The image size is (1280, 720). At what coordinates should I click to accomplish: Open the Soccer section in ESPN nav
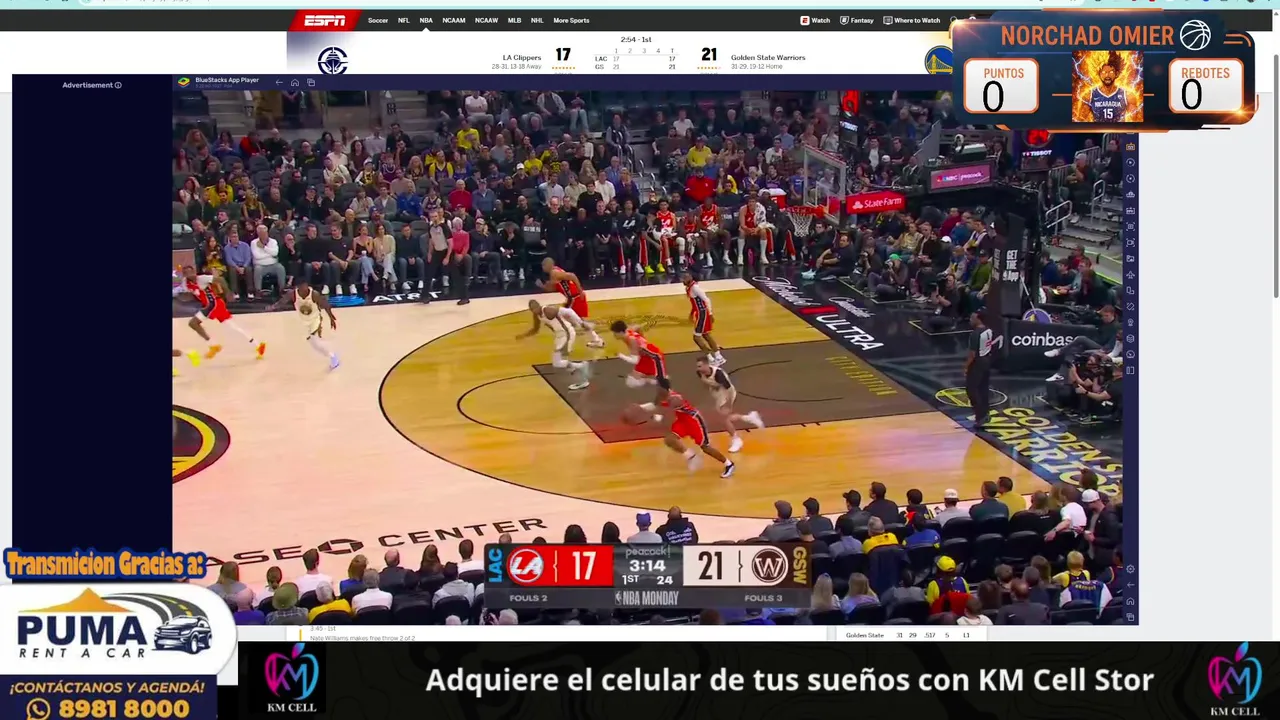pos(378,20)
